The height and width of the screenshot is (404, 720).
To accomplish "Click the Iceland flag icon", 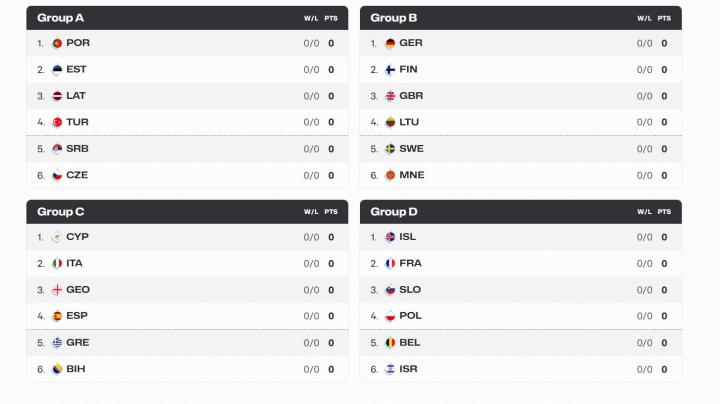I will click(x=390, y=237).
